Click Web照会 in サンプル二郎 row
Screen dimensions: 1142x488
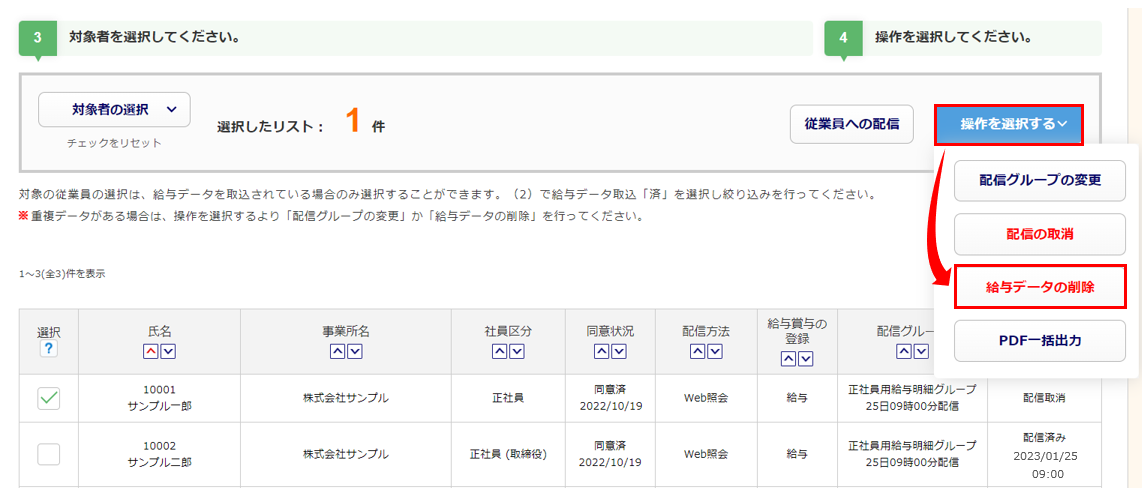pyautogui.click(x=706, y=454)
